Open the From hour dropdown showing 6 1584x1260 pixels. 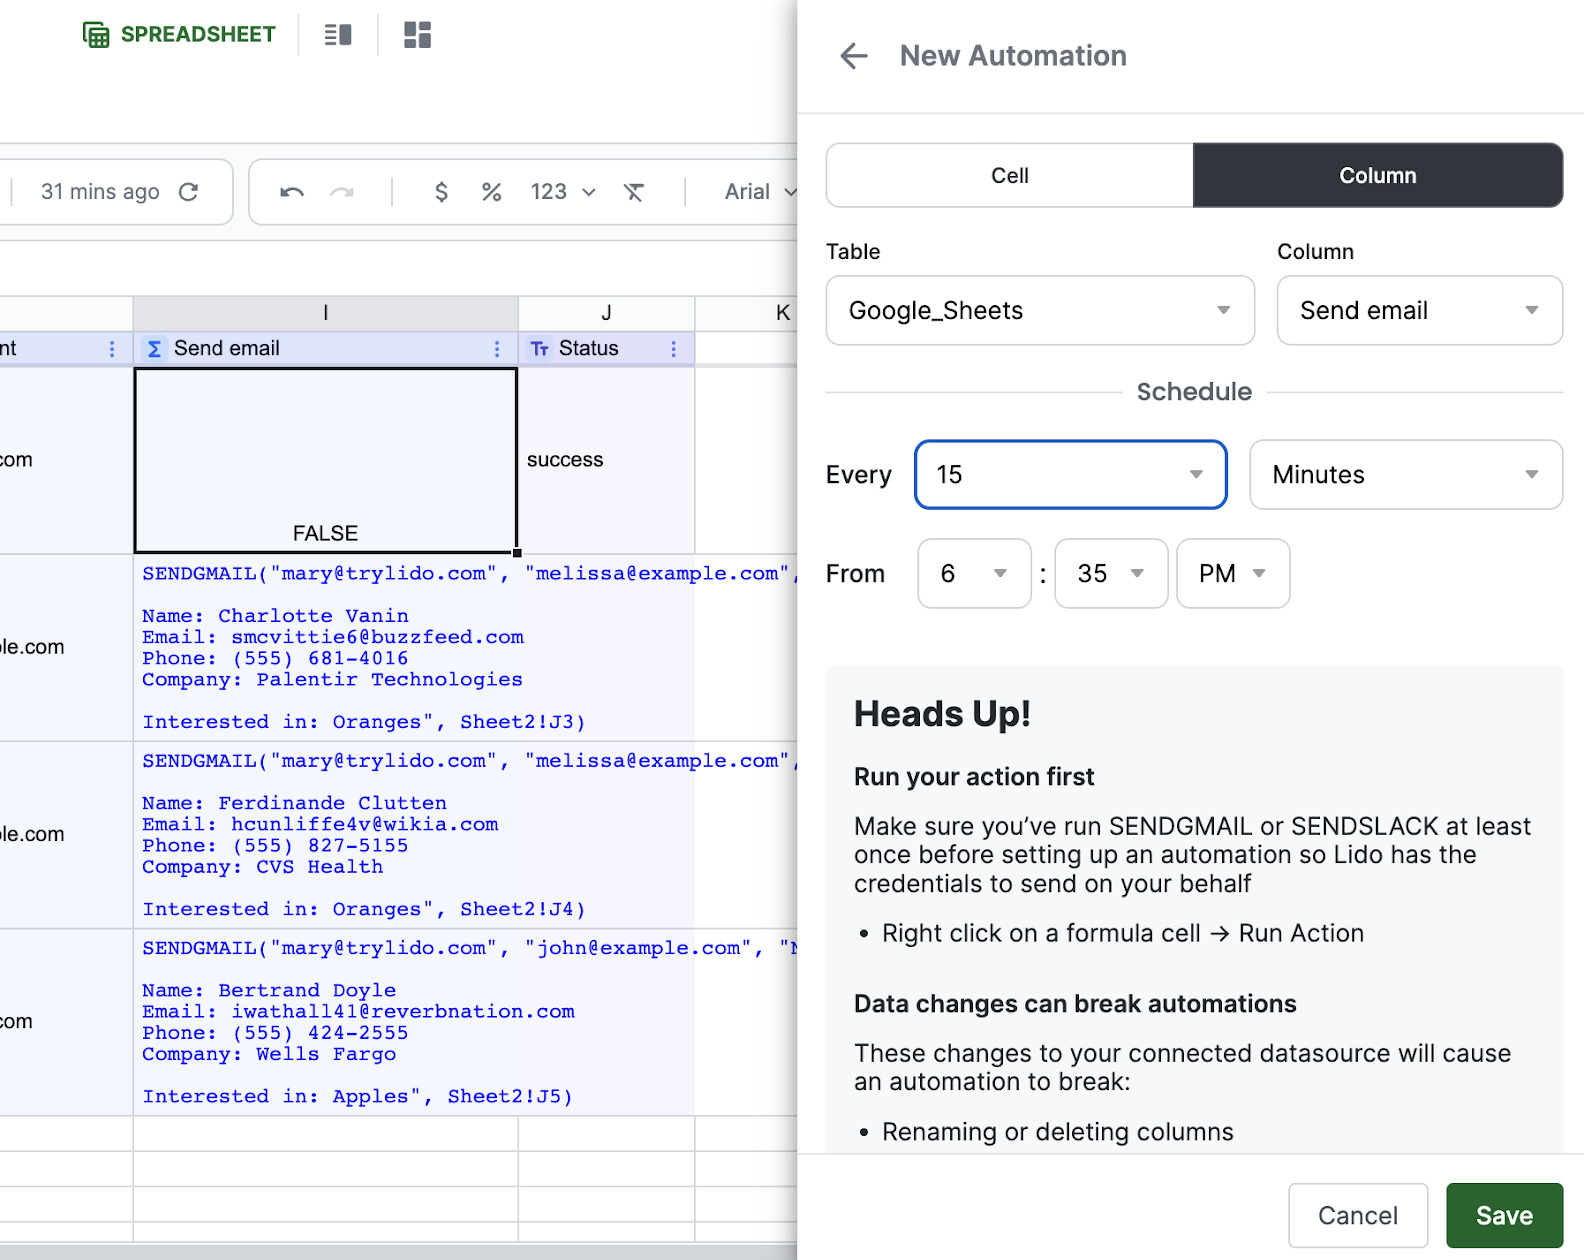point(974,574)
